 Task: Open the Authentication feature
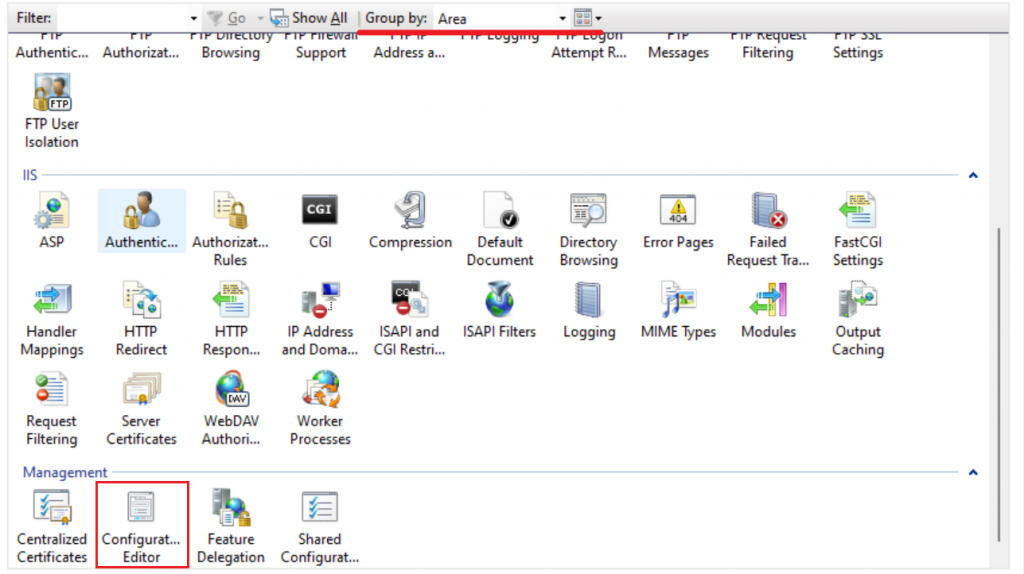(x=141, y=221)
